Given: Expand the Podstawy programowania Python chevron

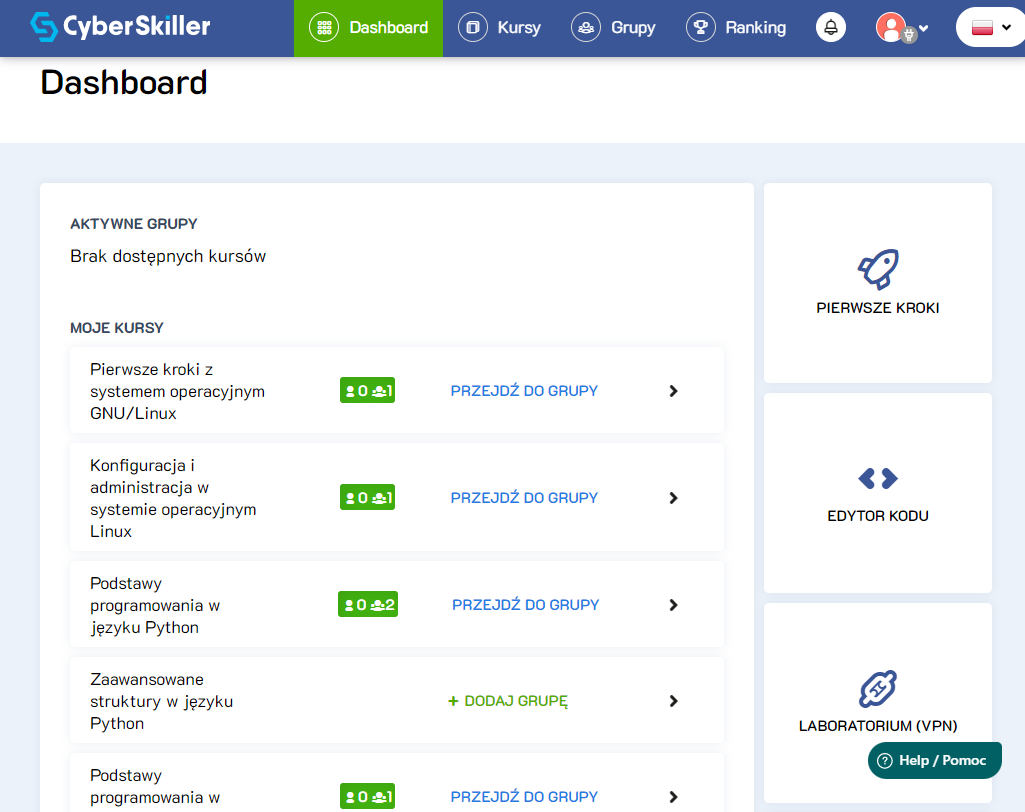Looking at the screenshot, I should point(673,605).
